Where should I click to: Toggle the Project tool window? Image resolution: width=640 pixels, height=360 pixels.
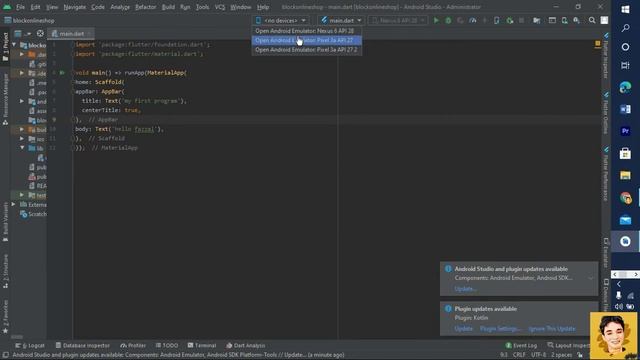coord(5,47)
